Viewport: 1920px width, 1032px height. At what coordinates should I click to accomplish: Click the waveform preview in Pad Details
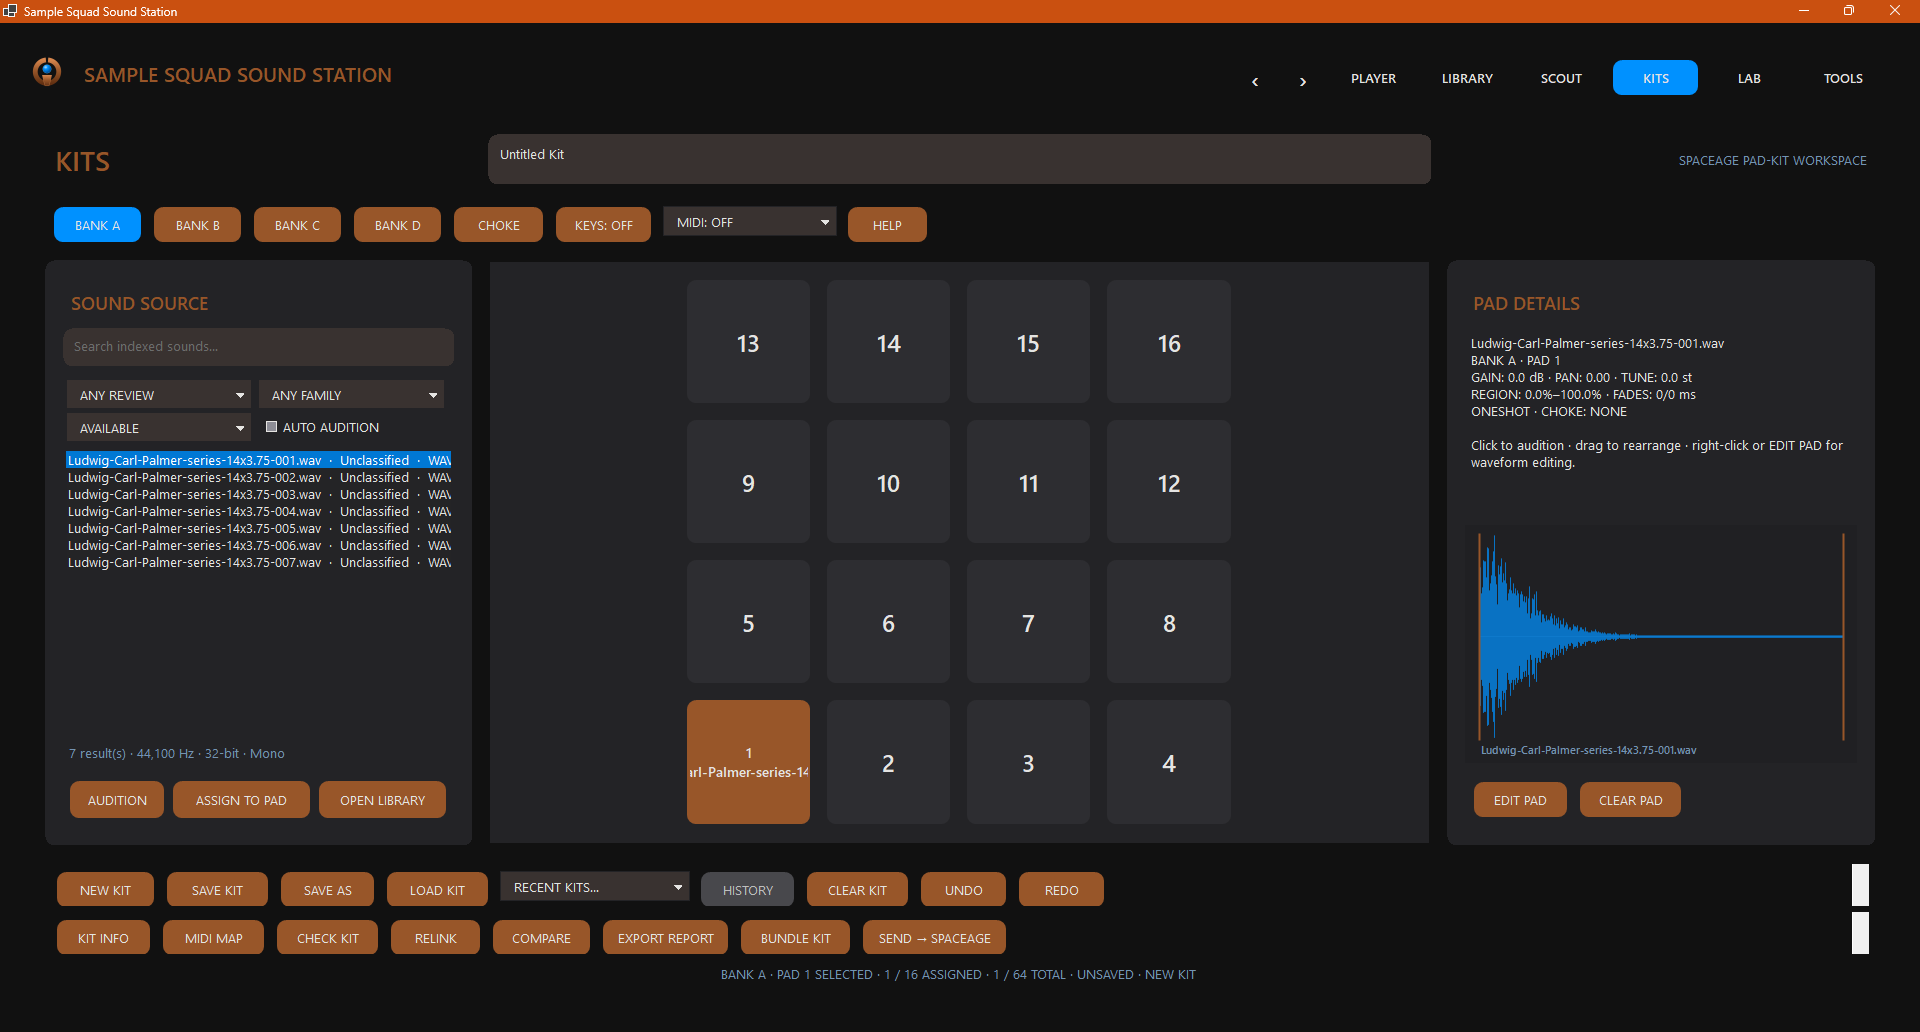point(1660,643)
